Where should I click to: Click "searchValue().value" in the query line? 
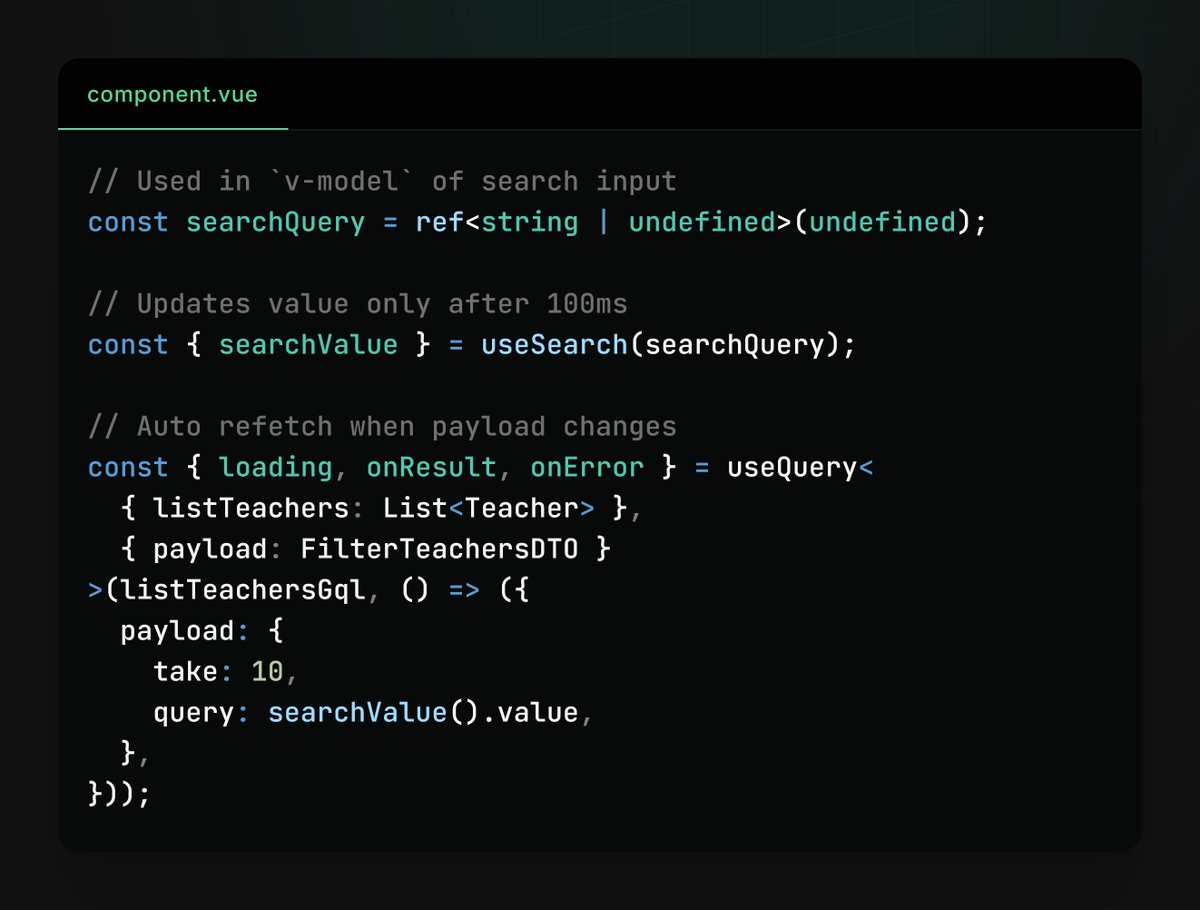[x=423, y=713]
